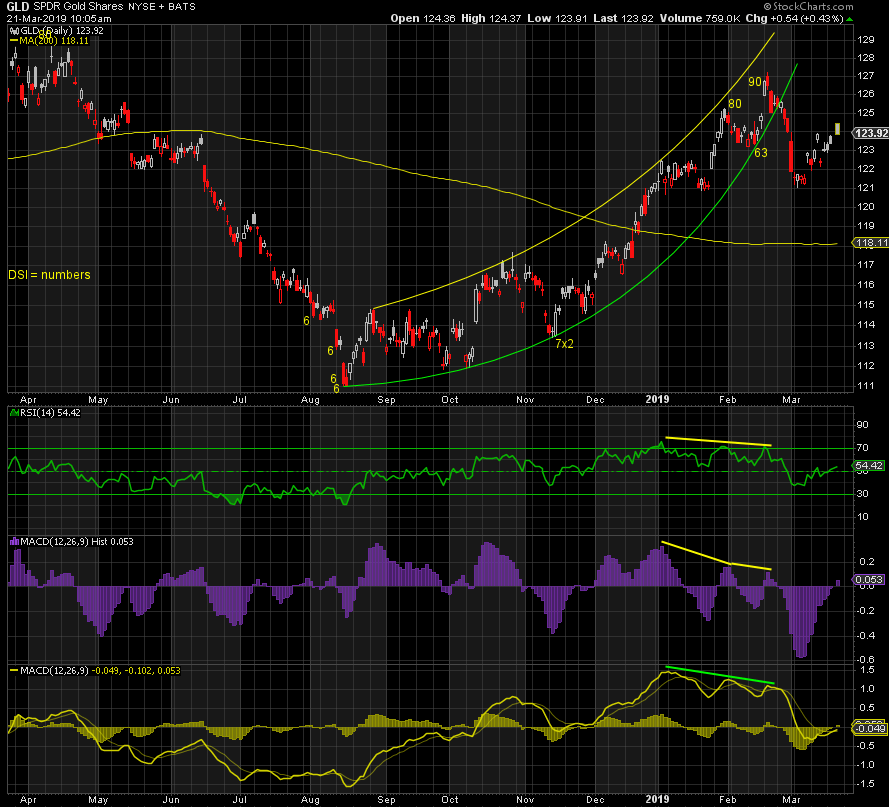Click the candlestick icon beside GLD (Daily) legend
This screenshot has width=889, height=807.
[x=14, y=31]
